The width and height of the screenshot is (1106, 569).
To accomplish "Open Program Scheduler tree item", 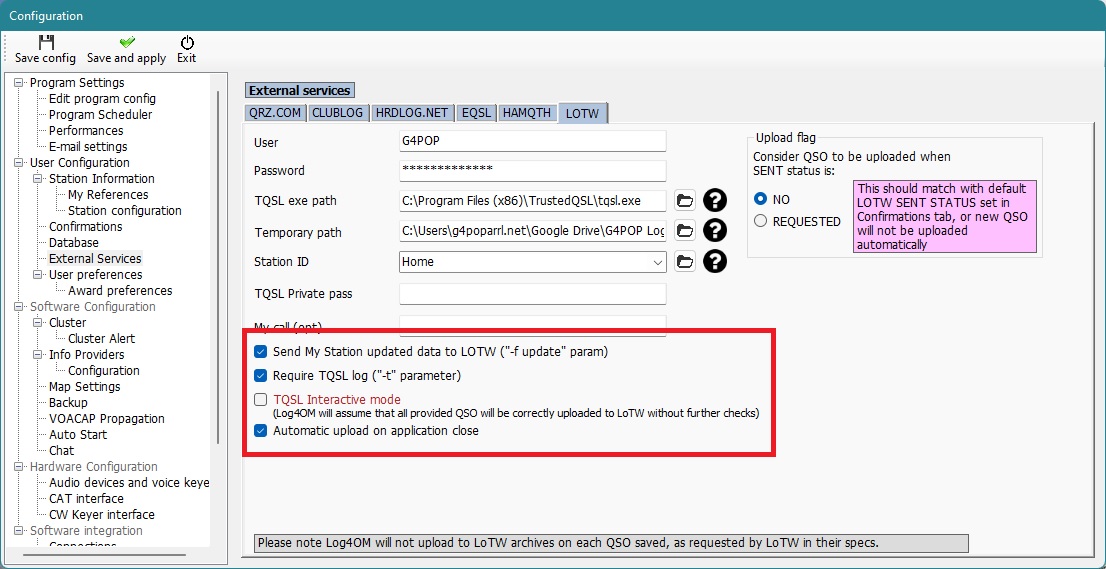I will pyautogui.click(x=100, y=115).
